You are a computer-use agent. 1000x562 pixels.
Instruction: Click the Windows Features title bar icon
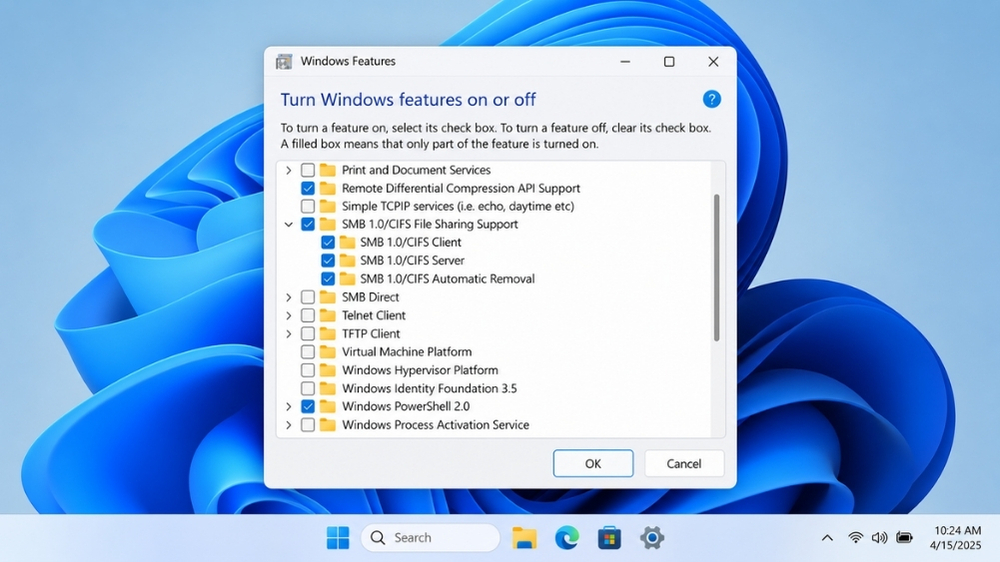pyautogui.click(x=284, y=61)
